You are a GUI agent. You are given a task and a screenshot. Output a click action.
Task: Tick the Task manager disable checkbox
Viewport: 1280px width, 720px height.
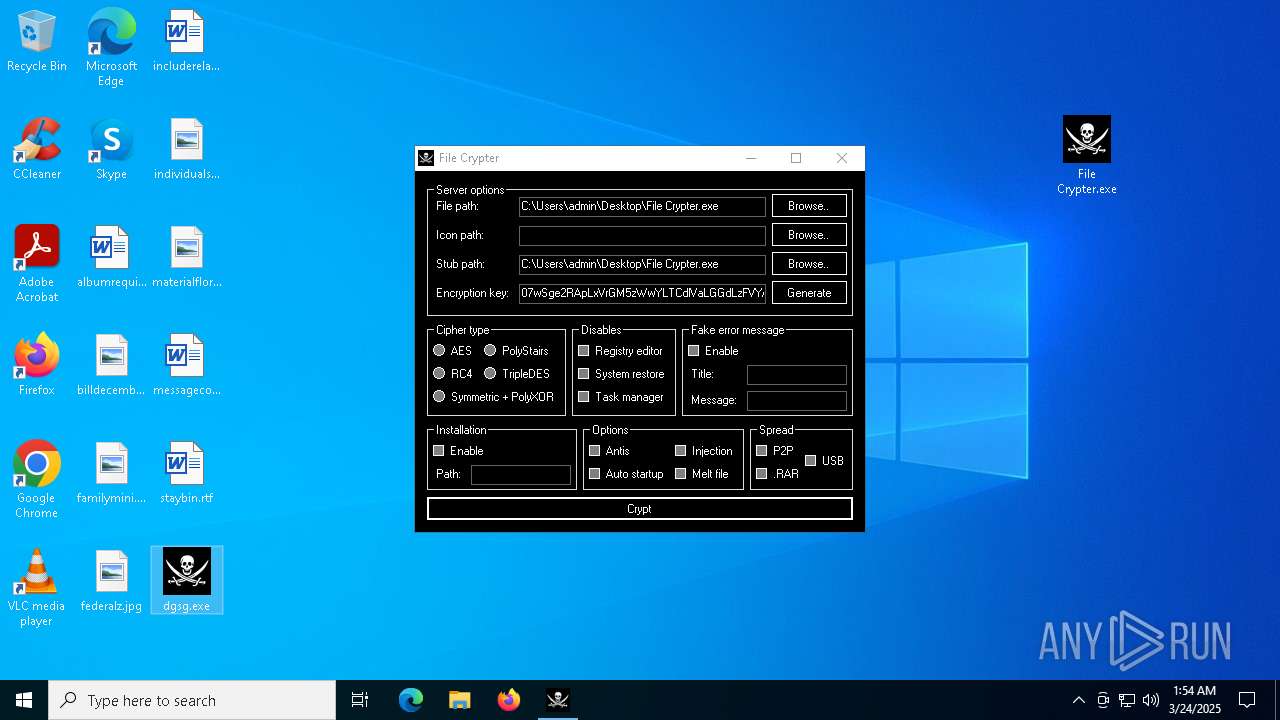[x=584, y=397]
